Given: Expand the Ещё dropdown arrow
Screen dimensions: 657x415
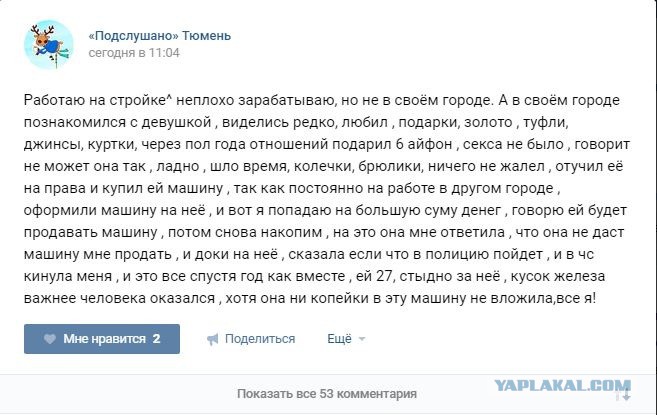Looking at the screenshot, I should pos(362,339).
